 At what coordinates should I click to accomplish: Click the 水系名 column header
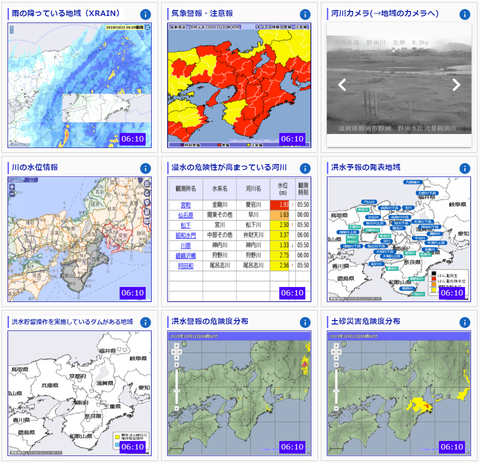[x=220, y=189]
